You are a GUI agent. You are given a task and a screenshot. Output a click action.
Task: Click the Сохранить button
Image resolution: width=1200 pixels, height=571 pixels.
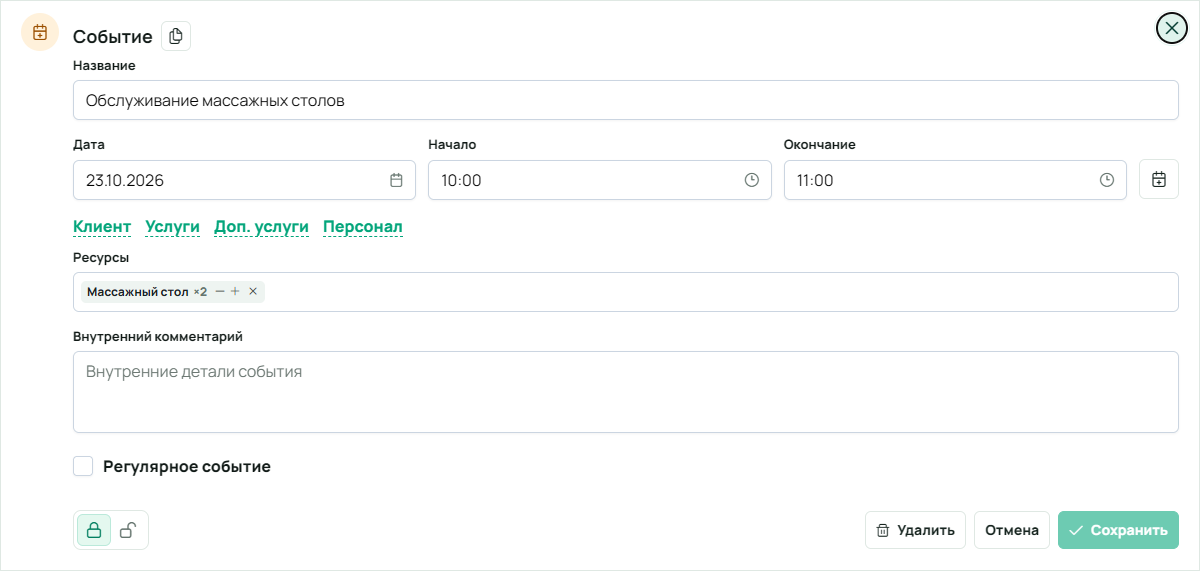pyautogui.click(x=1118, y=530)
